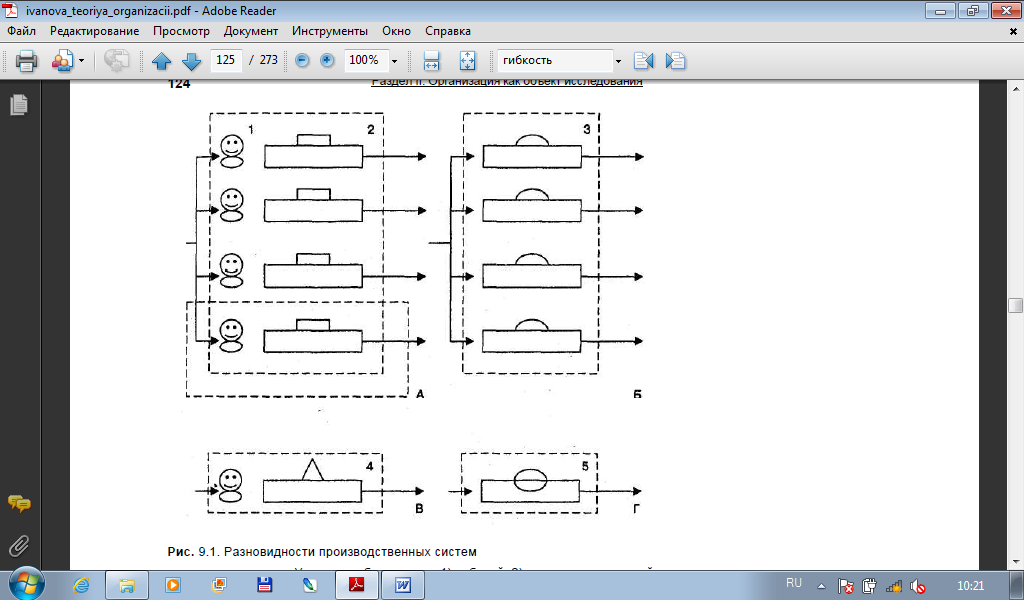Open the volume muted speaker tray icon
The image size is (1024, 600).
[x=918, y=586]
